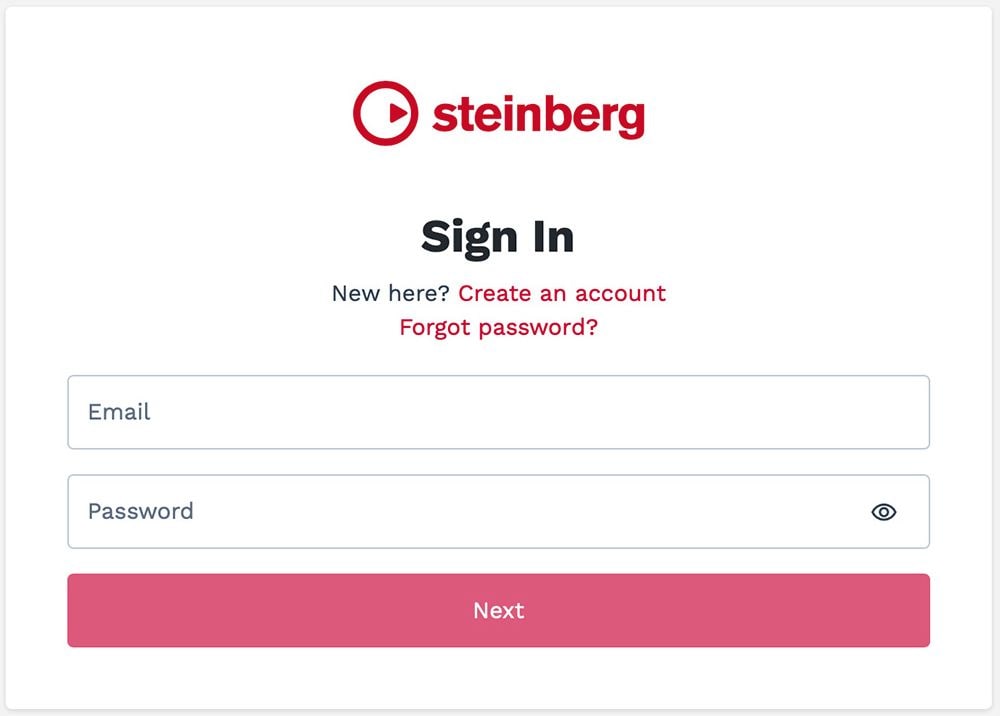Select the Email placeholder text
This screenshot has width=1000, height=716.
pyautogui.click(x=119, y=412)
